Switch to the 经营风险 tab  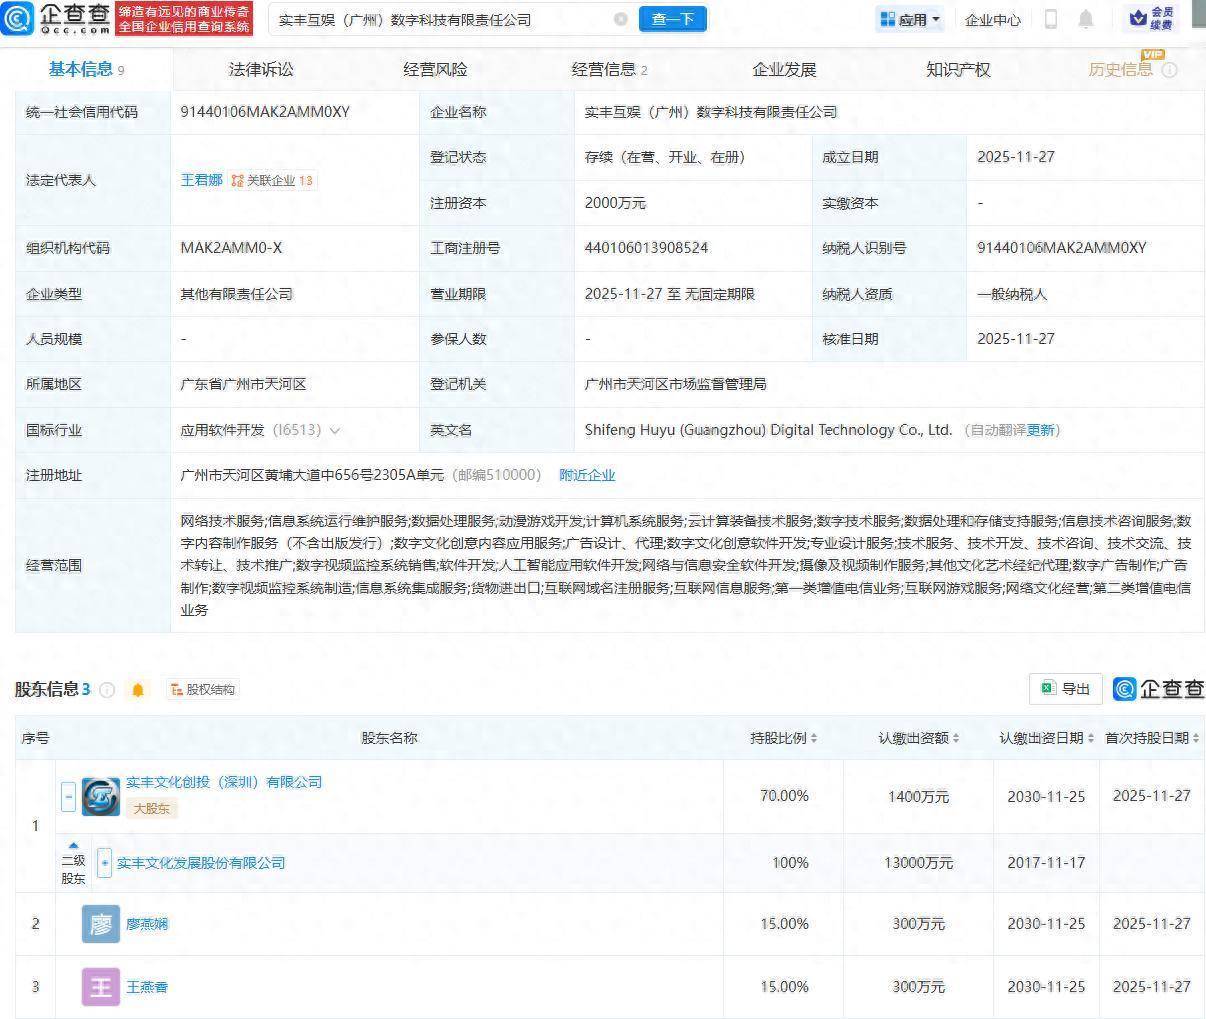(434, 69)
